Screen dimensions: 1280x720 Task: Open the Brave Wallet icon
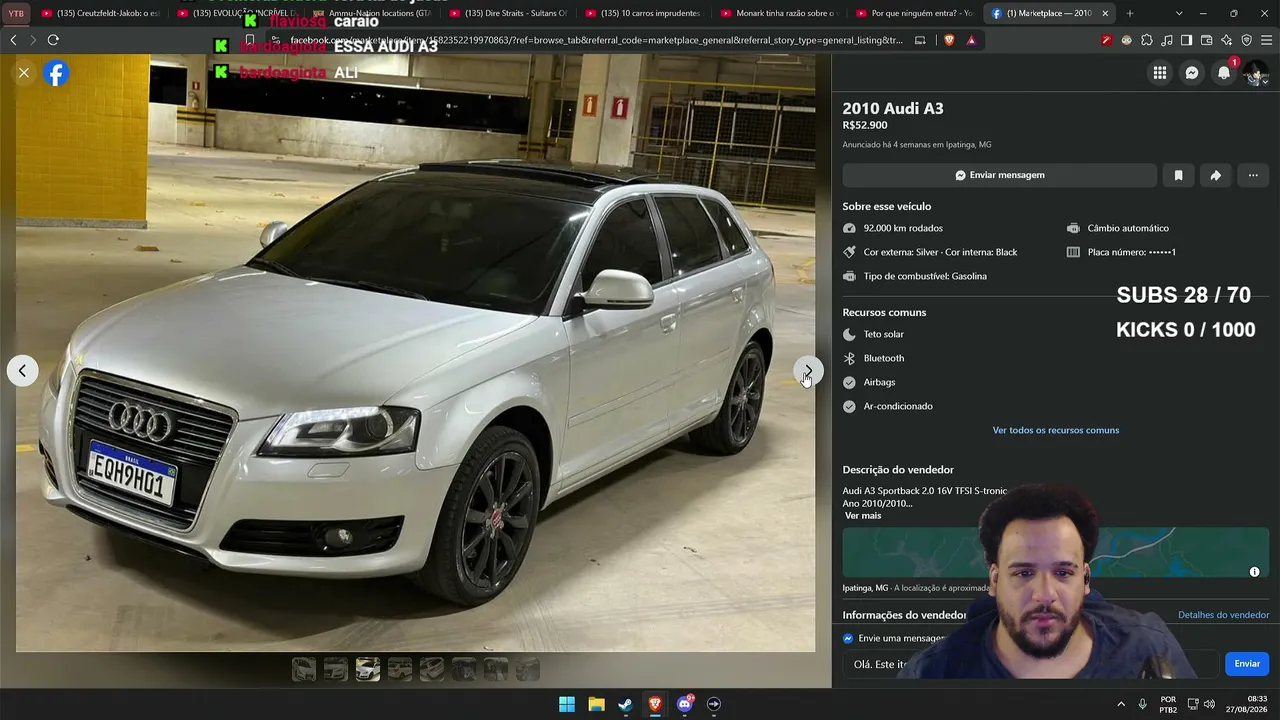(1206, 40)
